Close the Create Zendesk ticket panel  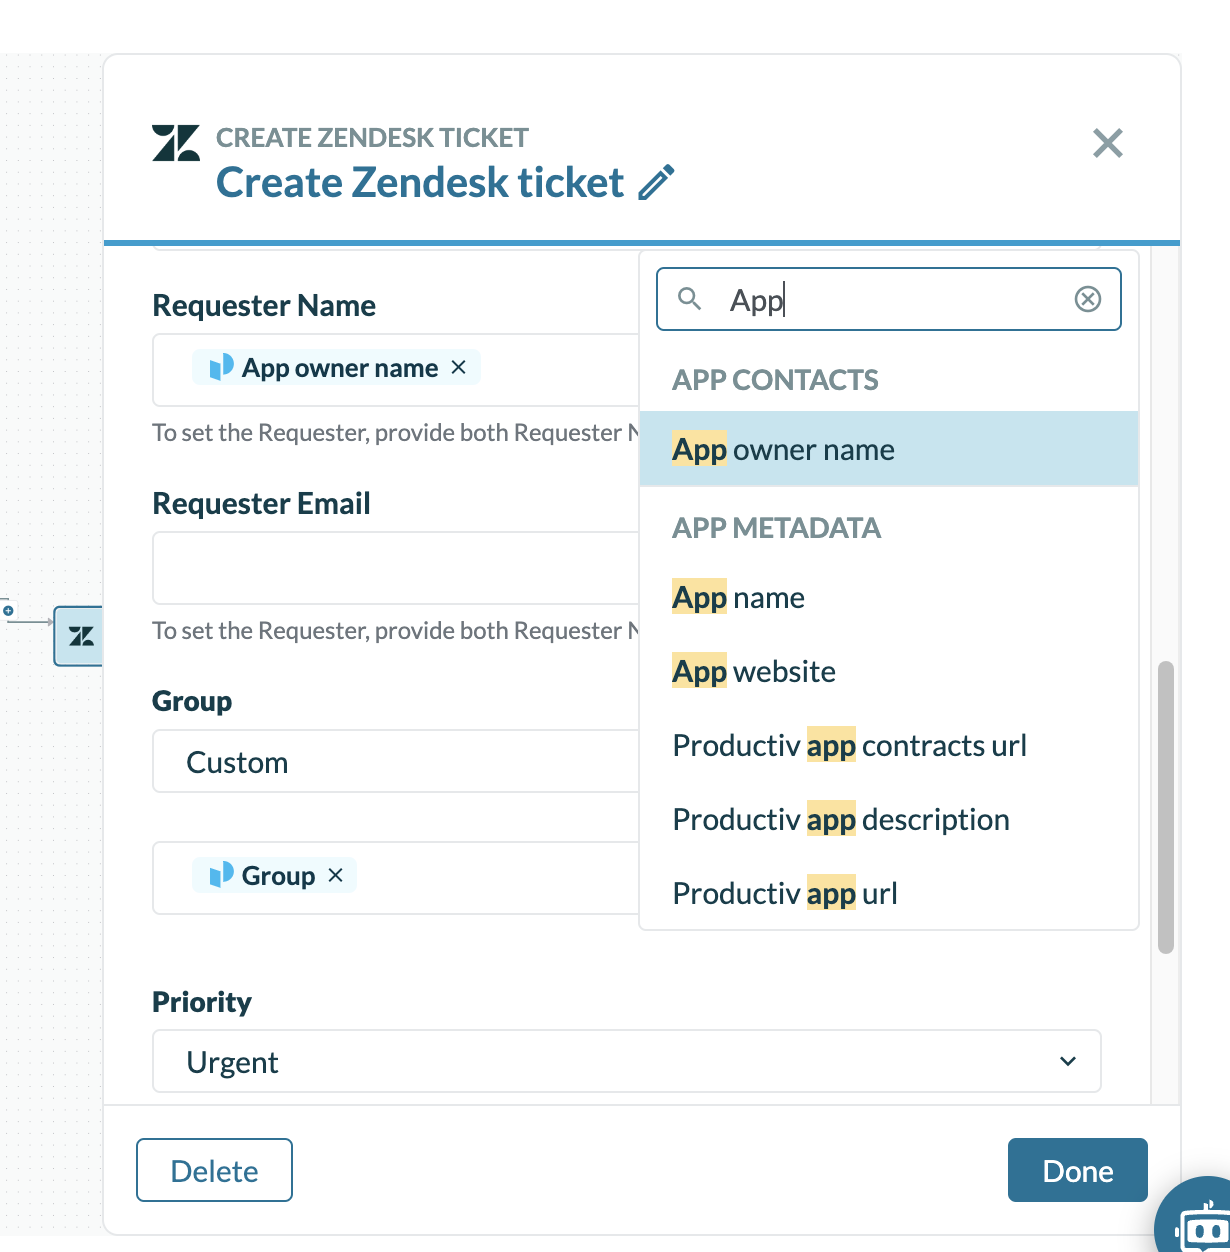click(1107, 143)
